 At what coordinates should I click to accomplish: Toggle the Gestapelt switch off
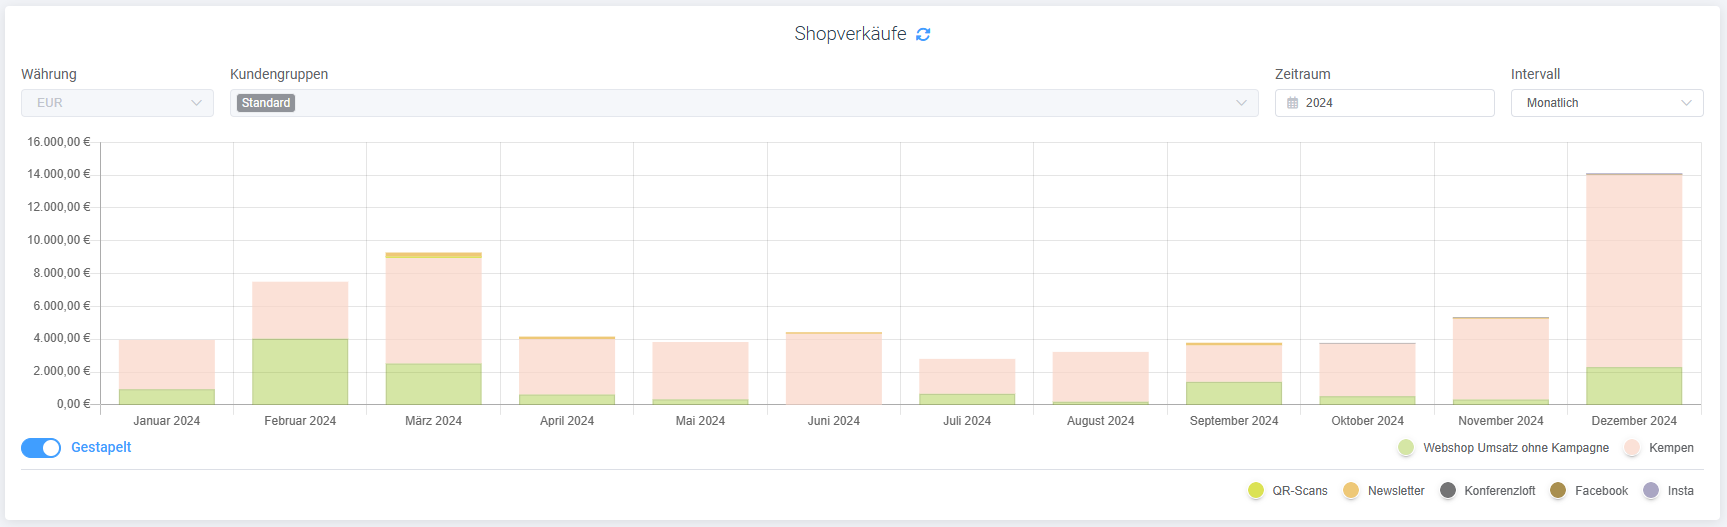point(41,448)
